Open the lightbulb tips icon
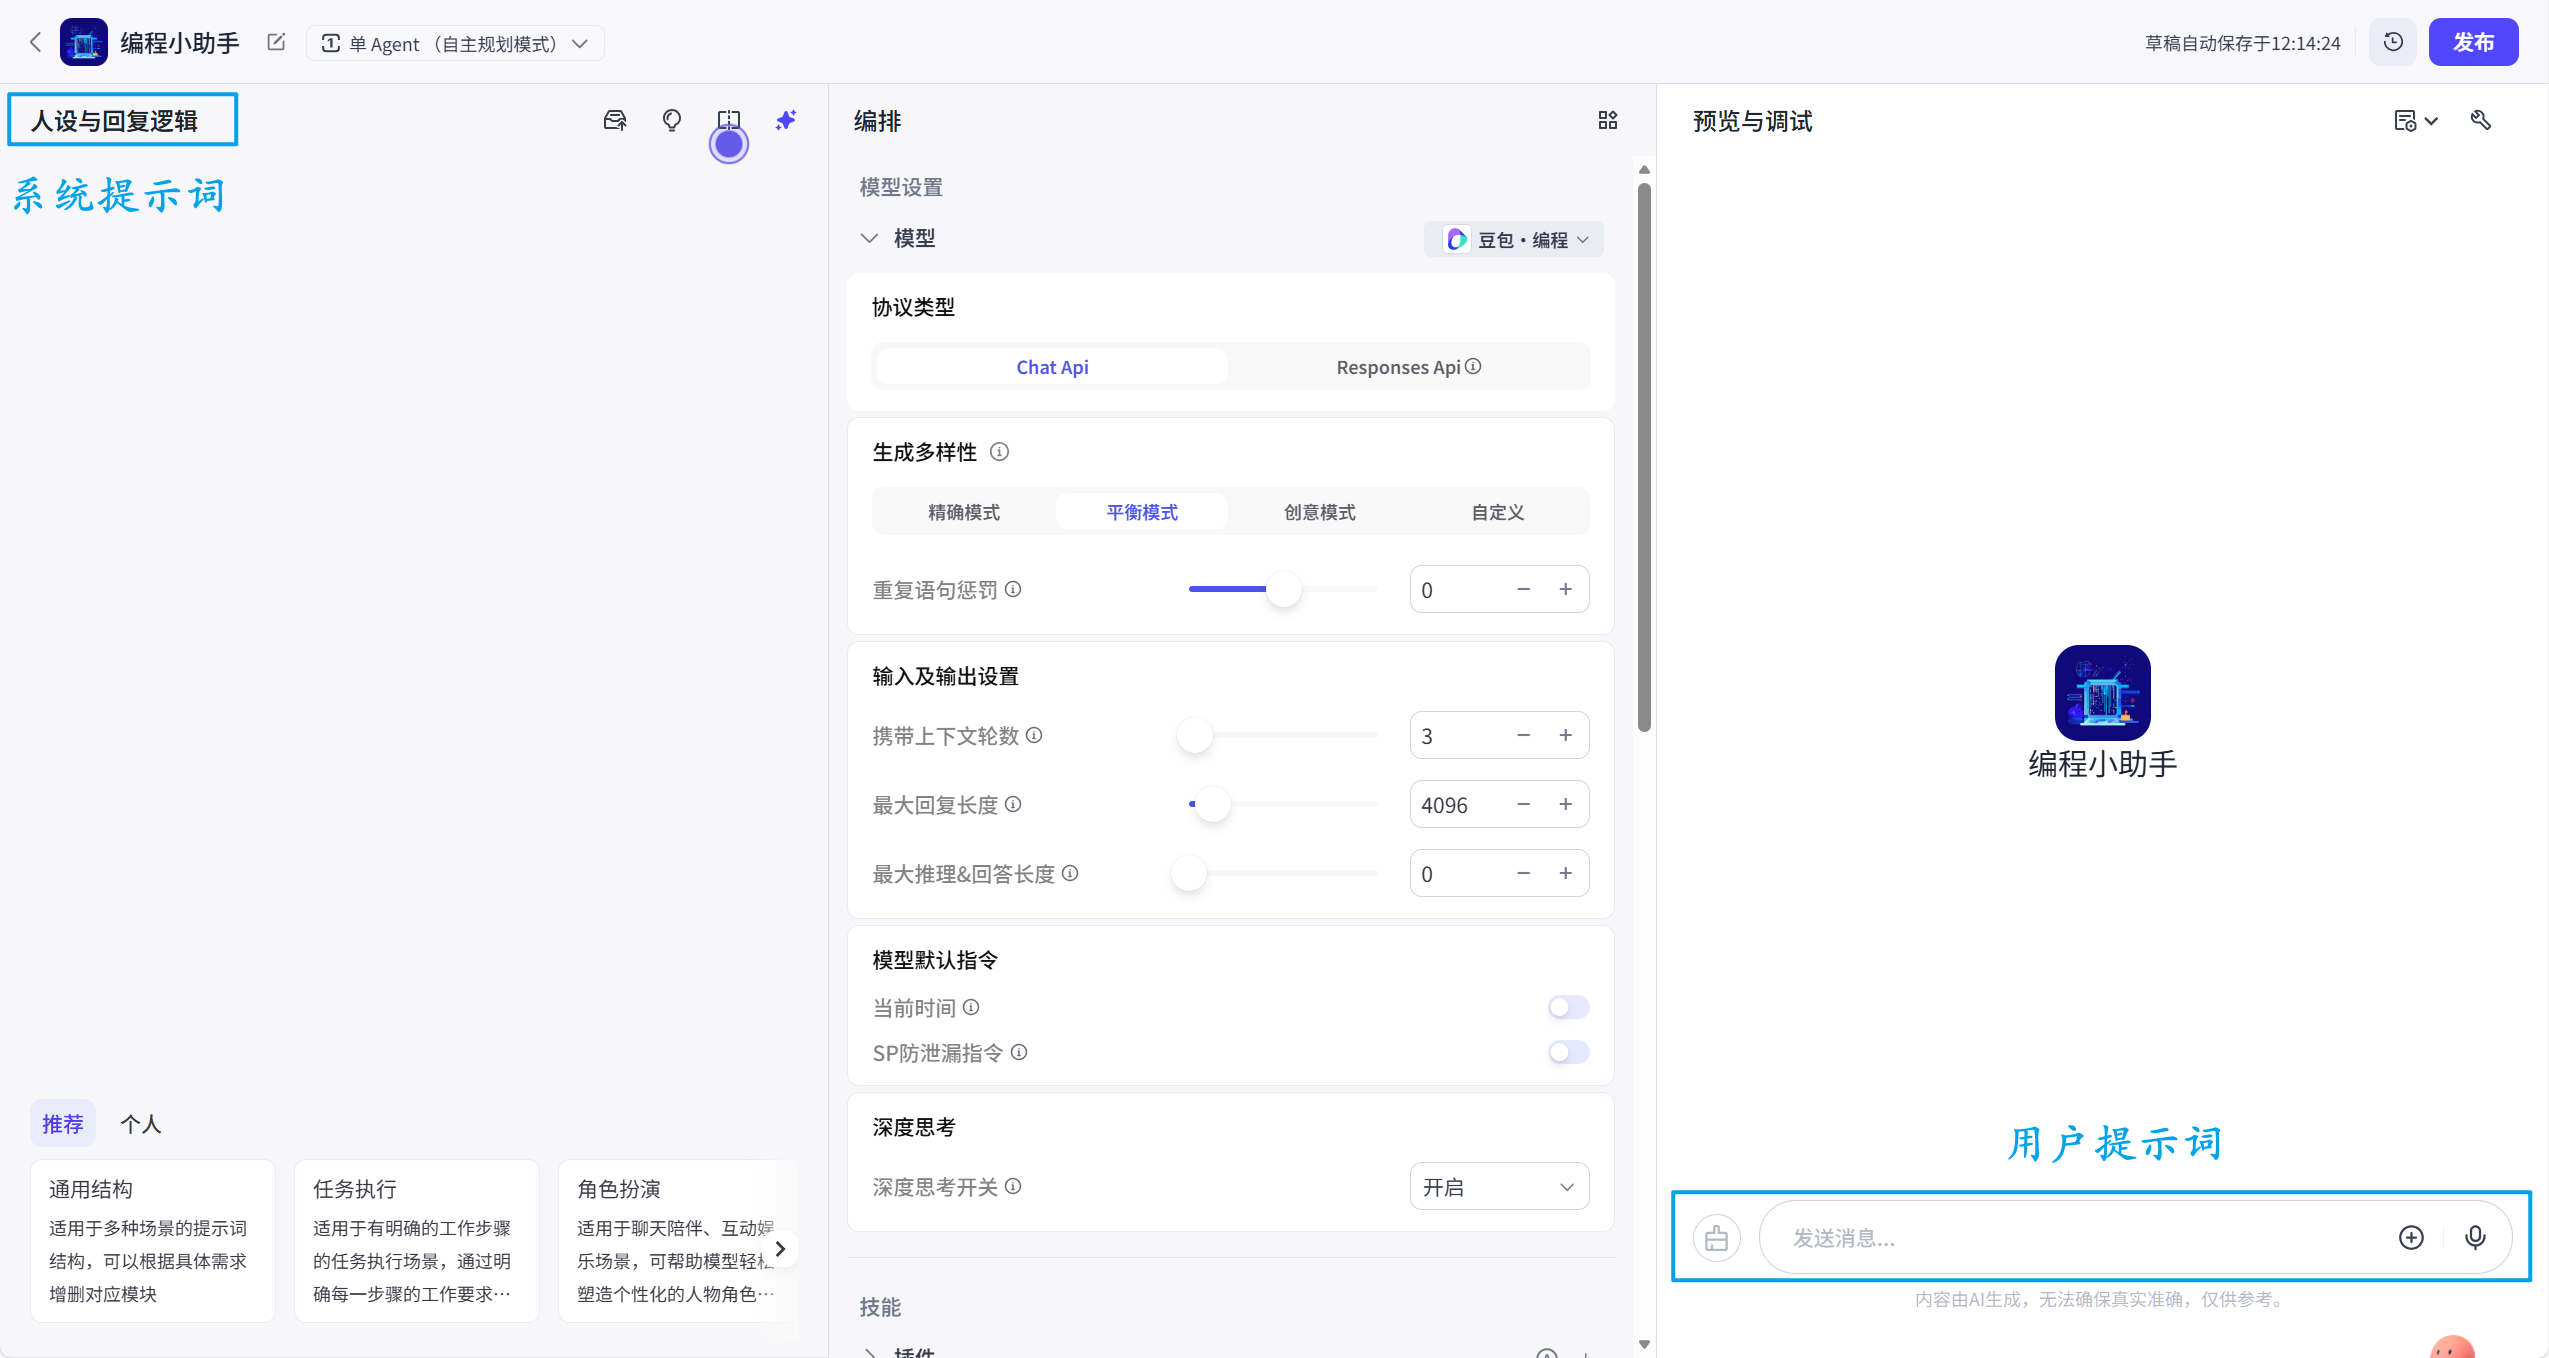2549x1358 pixels. (671, 119)
